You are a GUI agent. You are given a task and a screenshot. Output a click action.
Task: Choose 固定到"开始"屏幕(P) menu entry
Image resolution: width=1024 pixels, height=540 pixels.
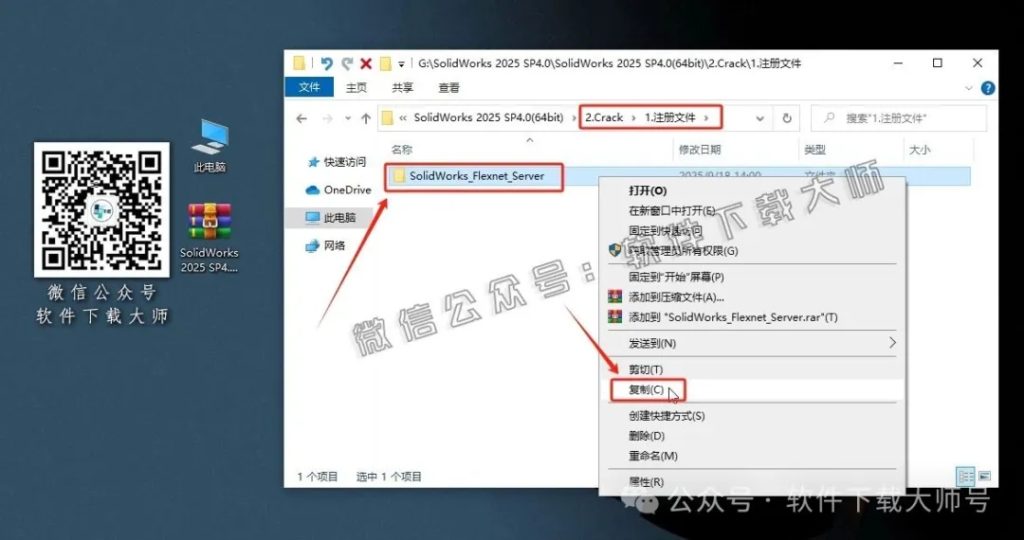pos(752,277)
